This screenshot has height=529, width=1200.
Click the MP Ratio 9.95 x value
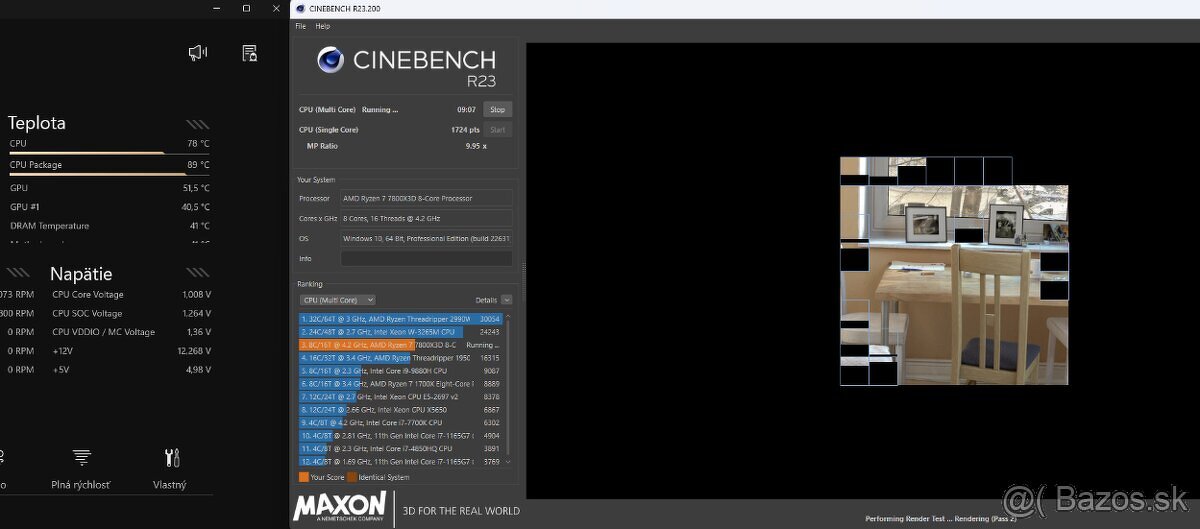click(x=475, y=146)
